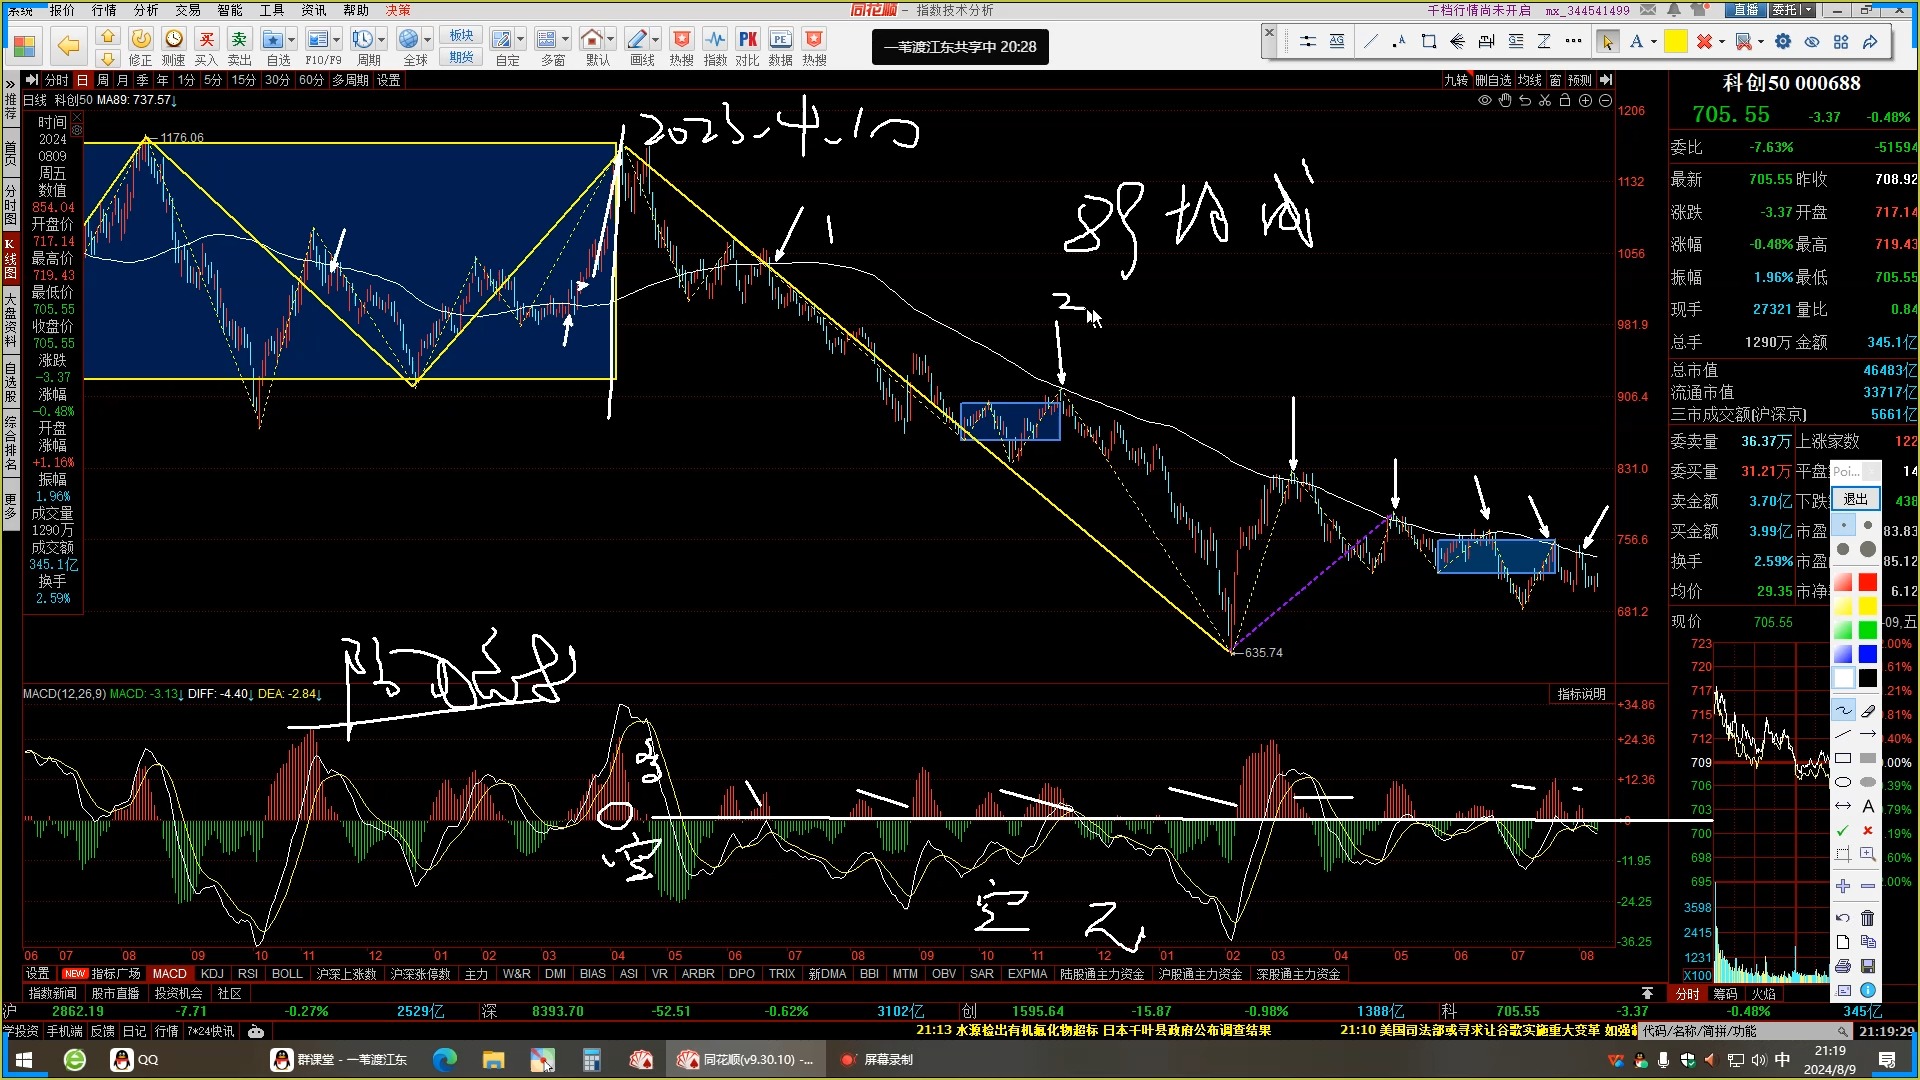Click the 测速 speed test clock icon
Viewport: 1920px width, 1080px height.
(174, 39)
